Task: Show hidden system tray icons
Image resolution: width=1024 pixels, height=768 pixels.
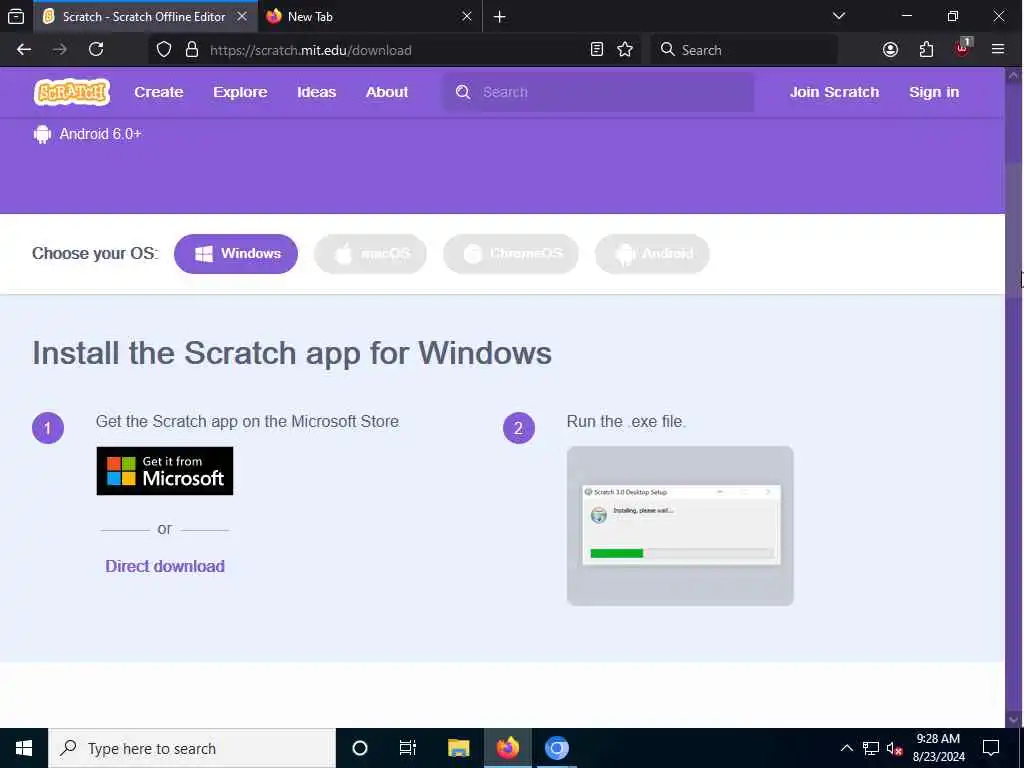Action: point(846,748)
